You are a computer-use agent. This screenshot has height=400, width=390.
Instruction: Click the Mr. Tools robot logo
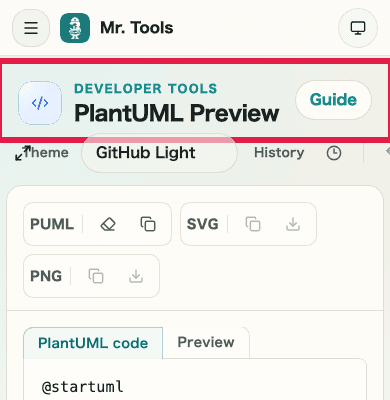(75, 28)
